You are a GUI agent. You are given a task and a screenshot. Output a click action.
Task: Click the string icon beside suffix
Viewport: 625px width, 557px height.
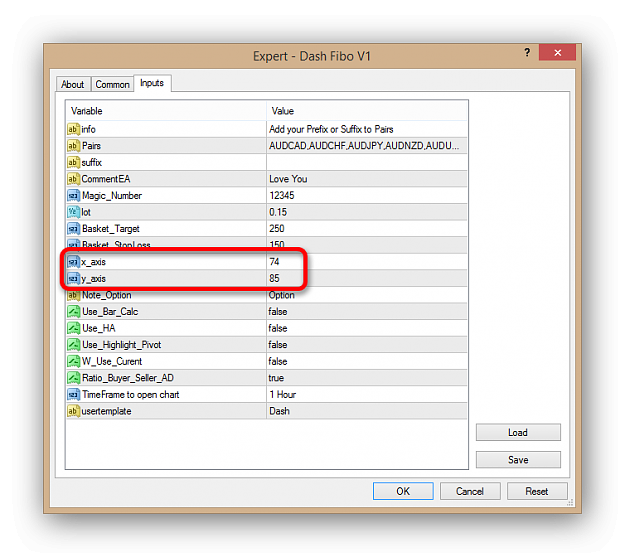[x=73, y=162]
